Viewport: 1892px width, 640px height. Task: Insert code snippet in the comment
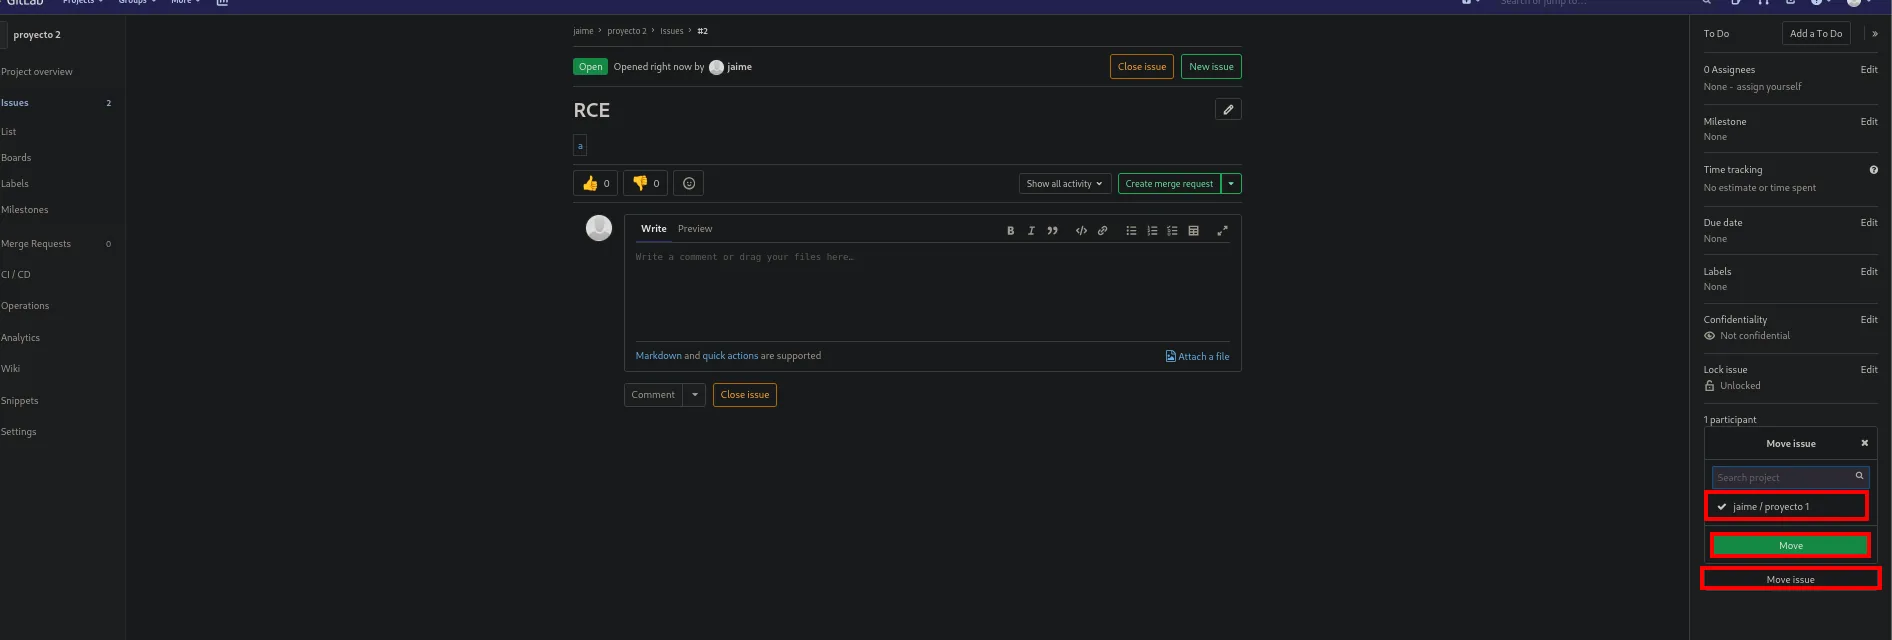1081,231
